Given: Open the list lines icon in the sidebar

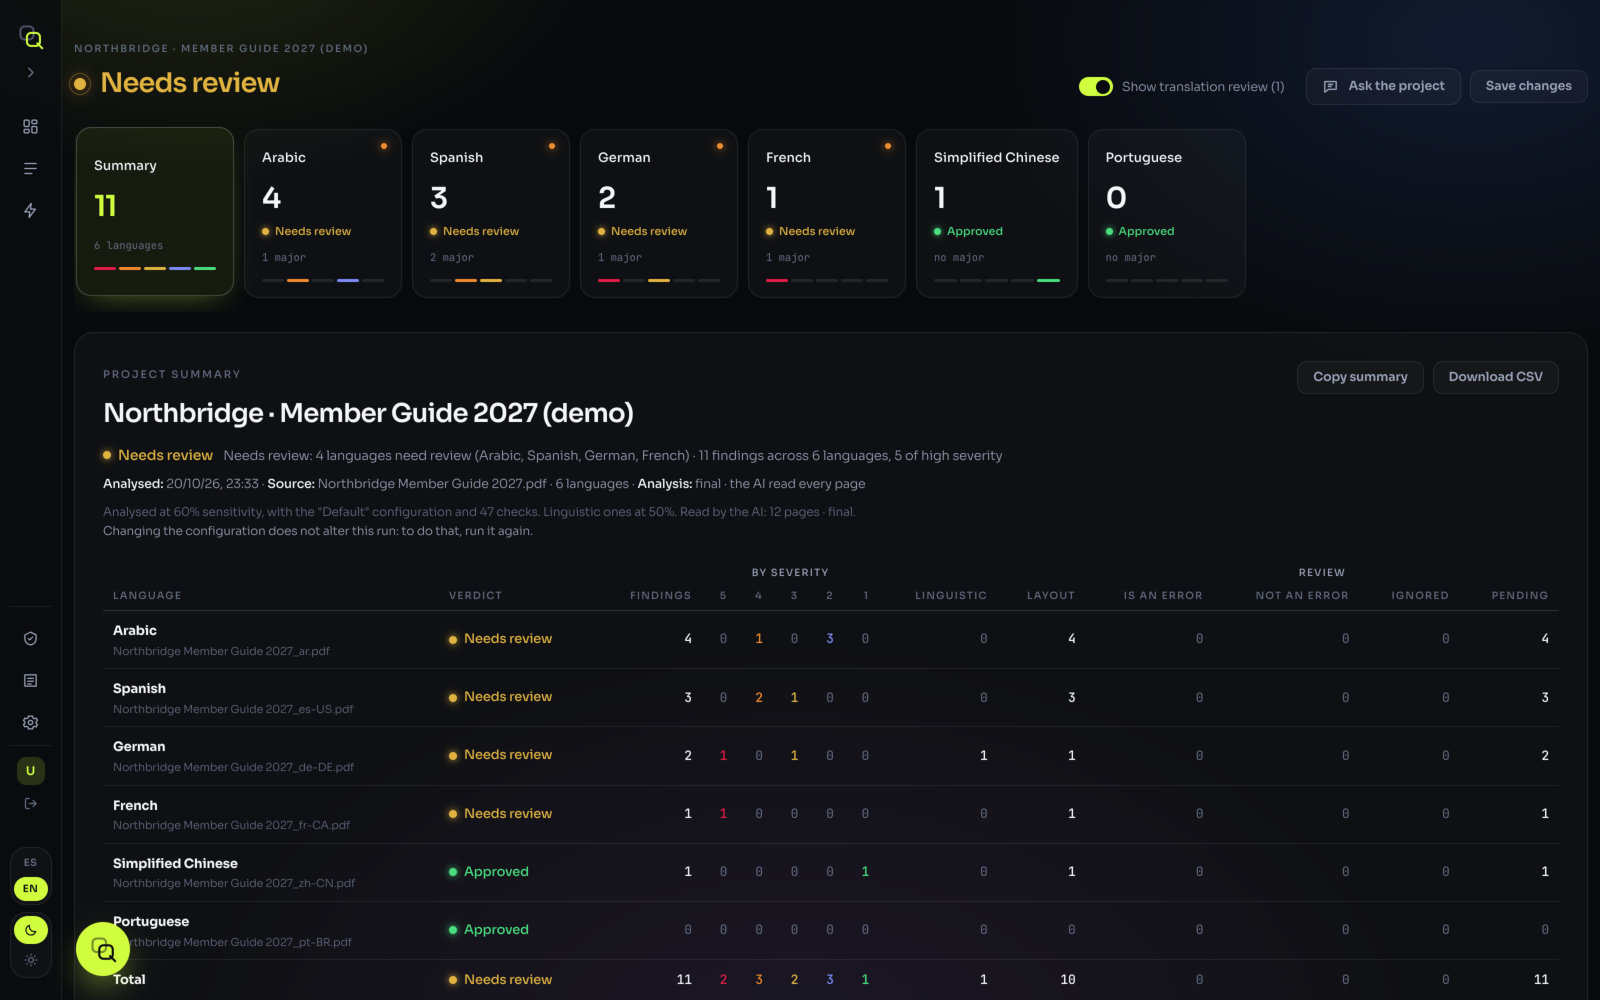Looking at the screenshot, I should 30,169.
